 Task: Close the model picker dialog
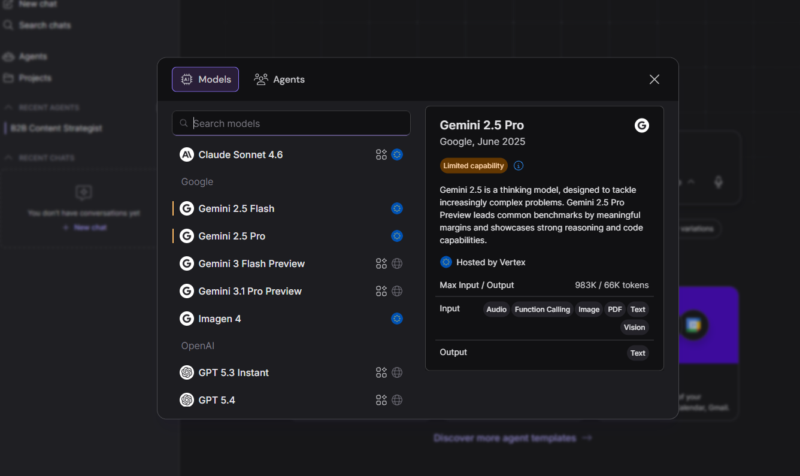click(654, 80)
